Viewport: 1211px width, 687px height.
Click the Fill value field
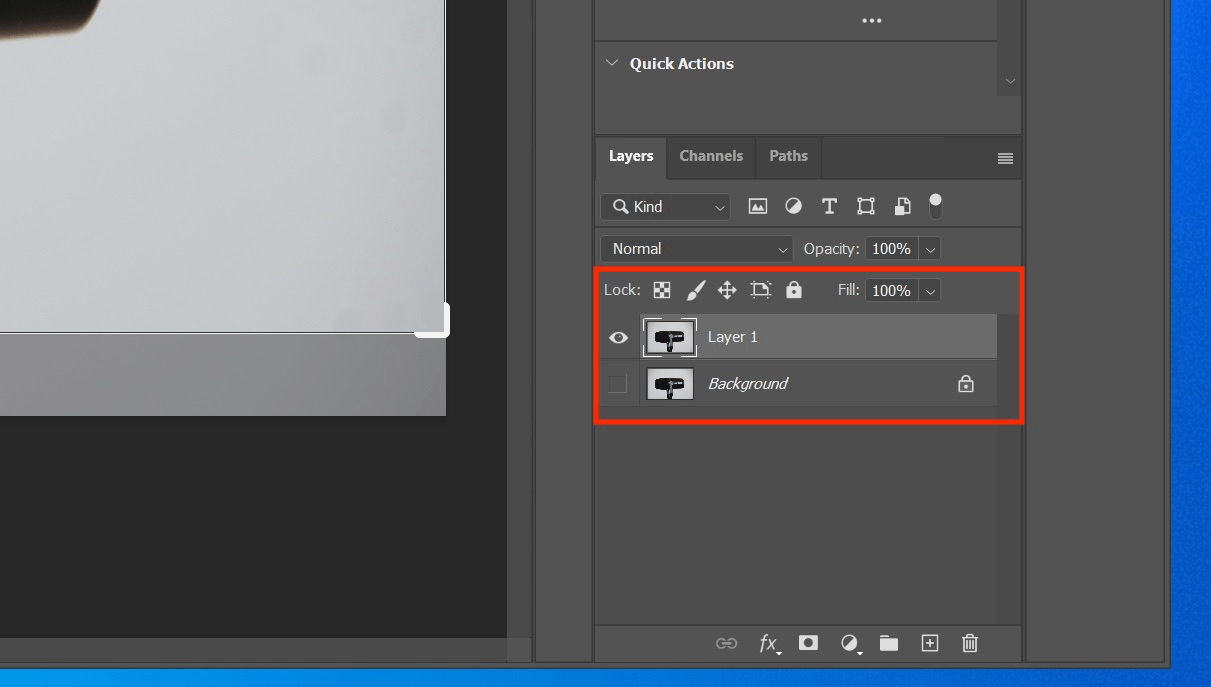[x=891, y=291]
